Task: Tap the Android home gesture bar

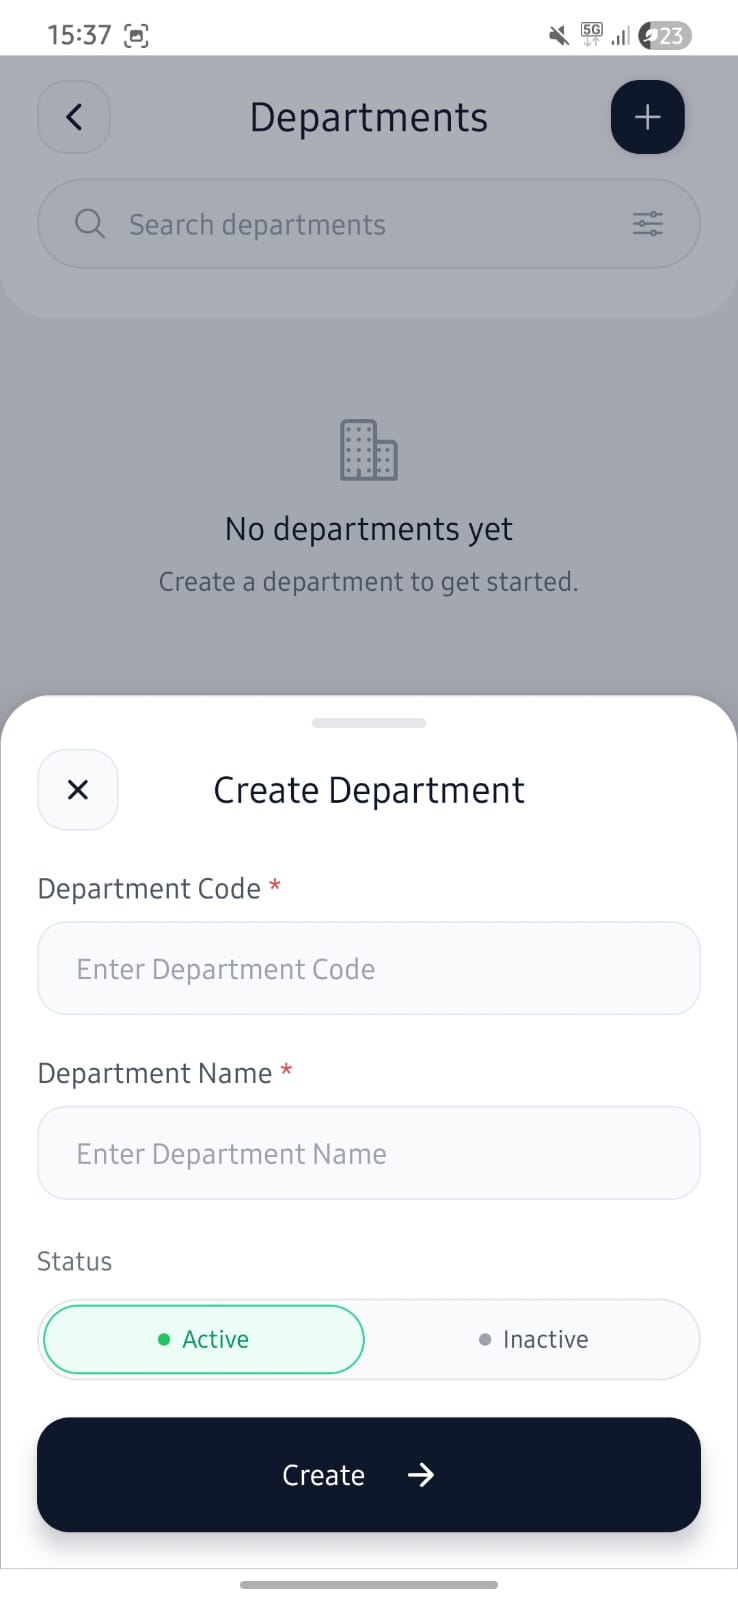Action: [369, 1585]
